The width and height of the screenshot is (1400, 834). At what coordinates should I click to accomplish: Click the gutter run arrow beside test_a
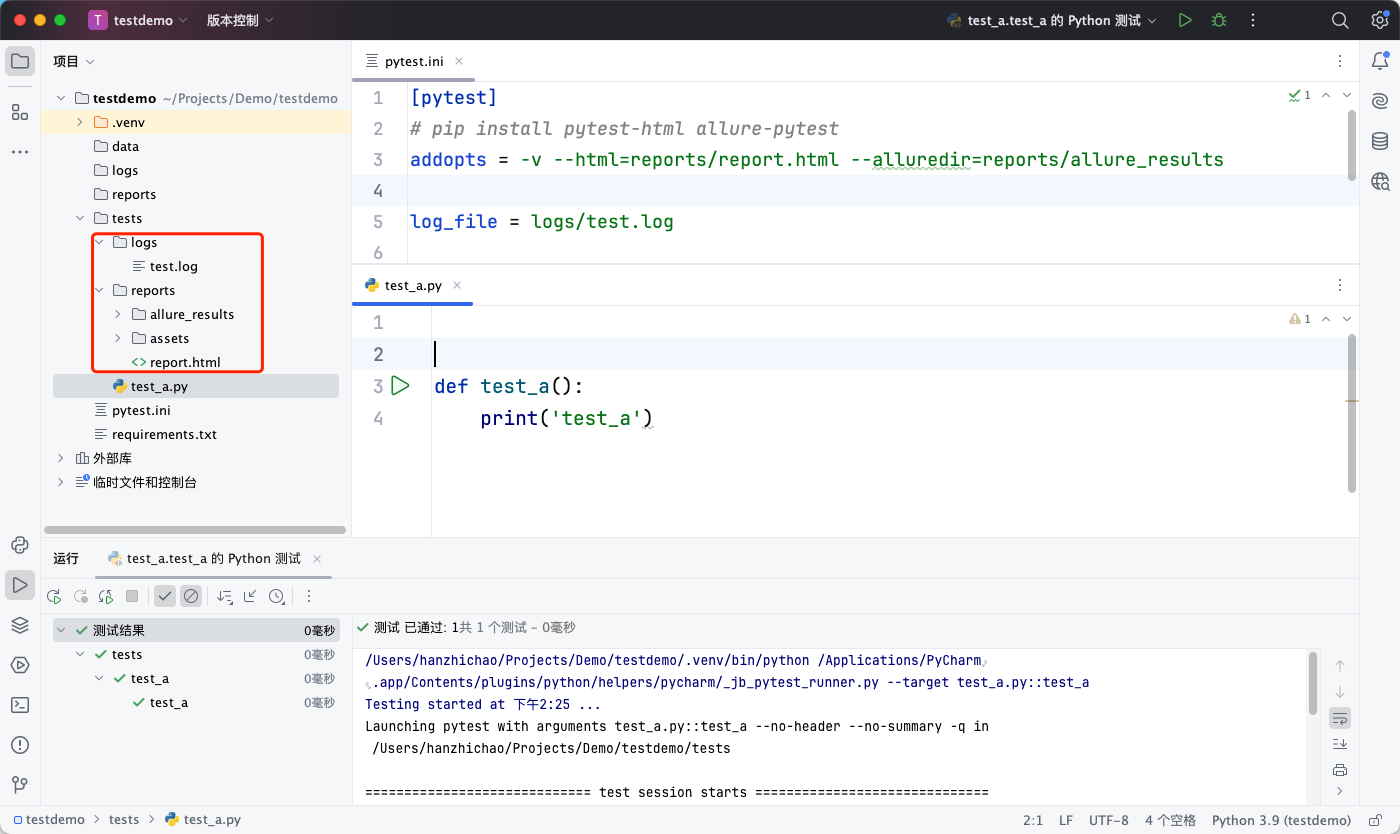coord(400,386)
